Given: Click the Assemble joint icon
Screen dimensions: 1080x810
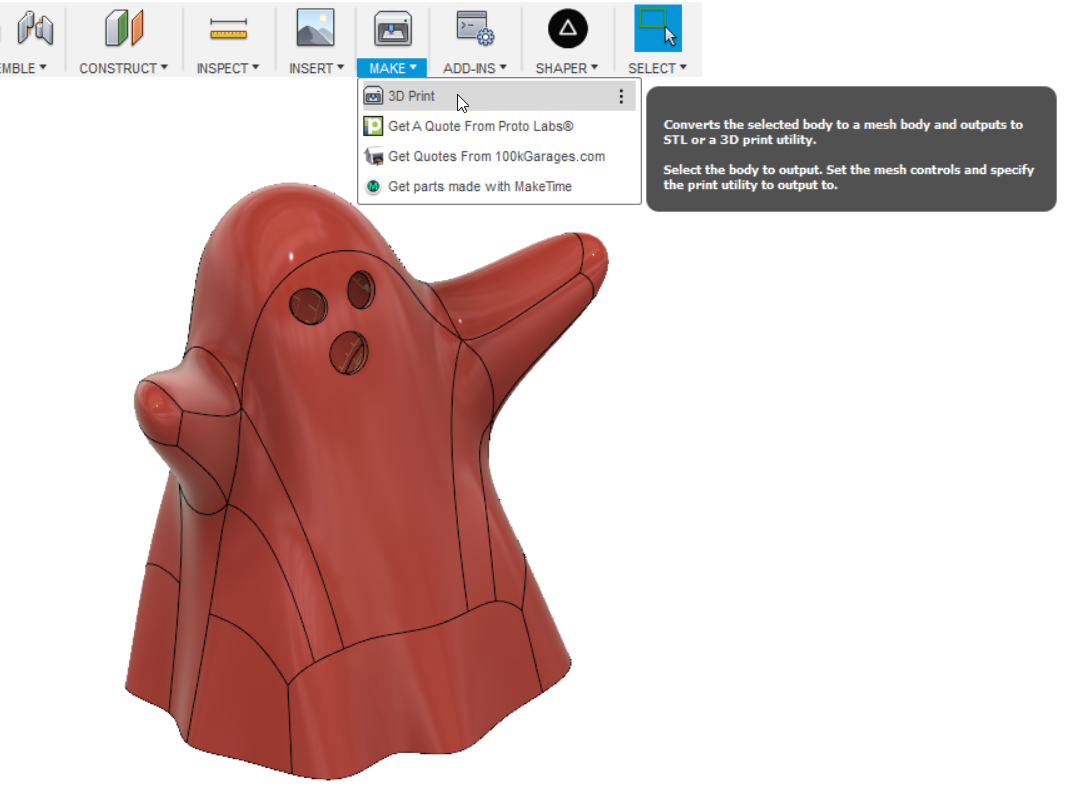Looking at the screenshot, I should pos(35,29).
